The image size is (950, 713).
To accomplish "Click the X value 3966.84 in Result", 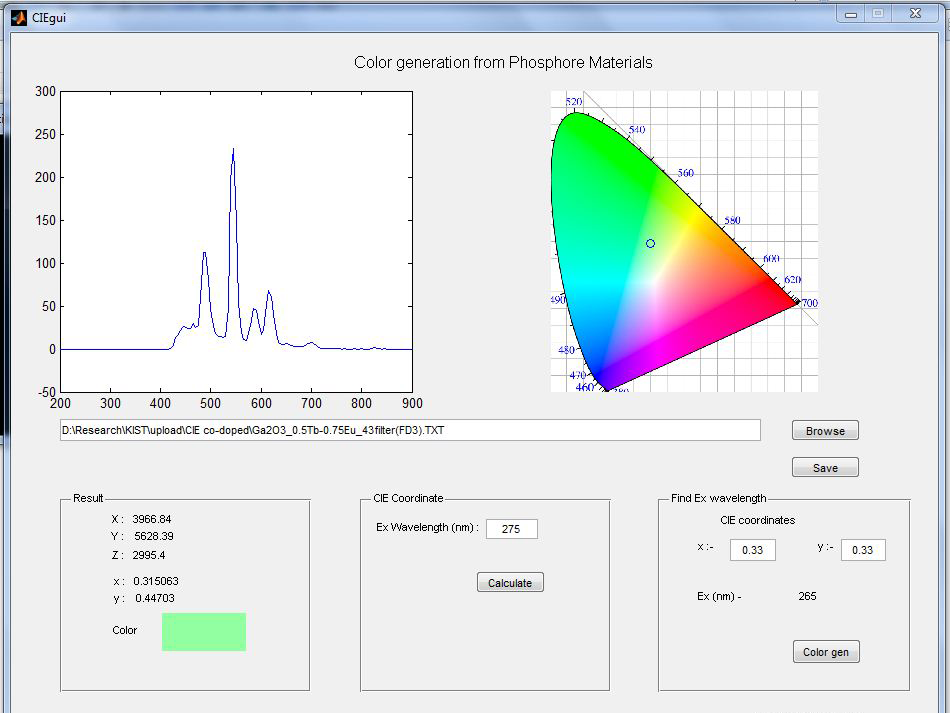I will (151, 519).
